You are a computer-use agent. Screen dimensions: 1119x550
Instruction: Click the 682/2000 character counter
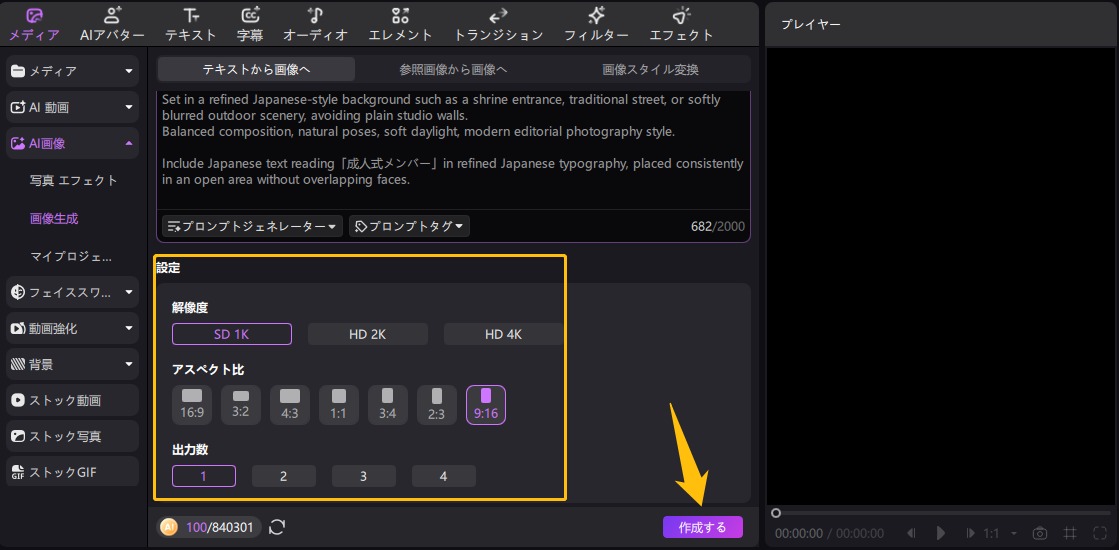[718, 227]
